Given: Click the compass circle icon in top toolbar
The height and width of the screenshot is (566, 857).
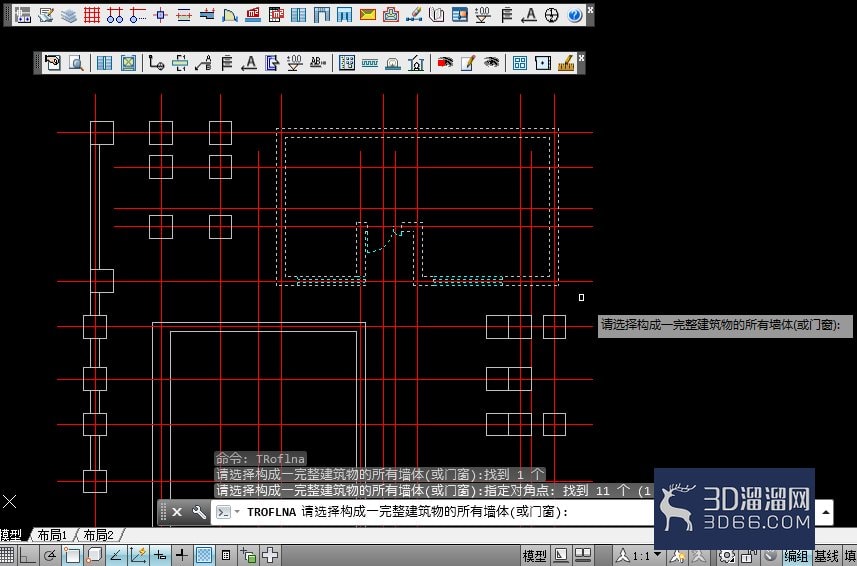Looking at the screenshot, I should (x=551, y=15).
